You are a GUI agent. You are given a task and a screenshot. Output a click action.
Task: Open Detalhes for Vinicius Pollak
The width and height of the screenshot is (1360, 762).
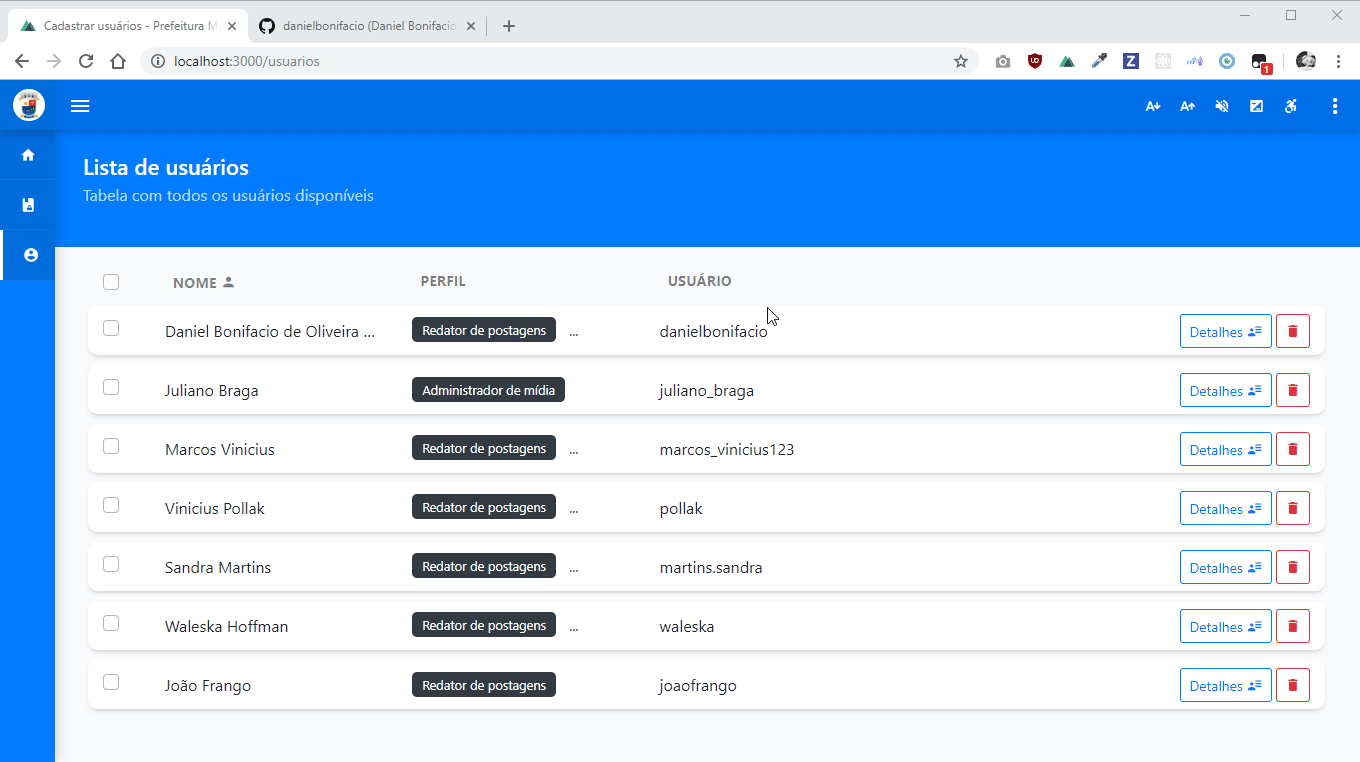coord(1226,508)
